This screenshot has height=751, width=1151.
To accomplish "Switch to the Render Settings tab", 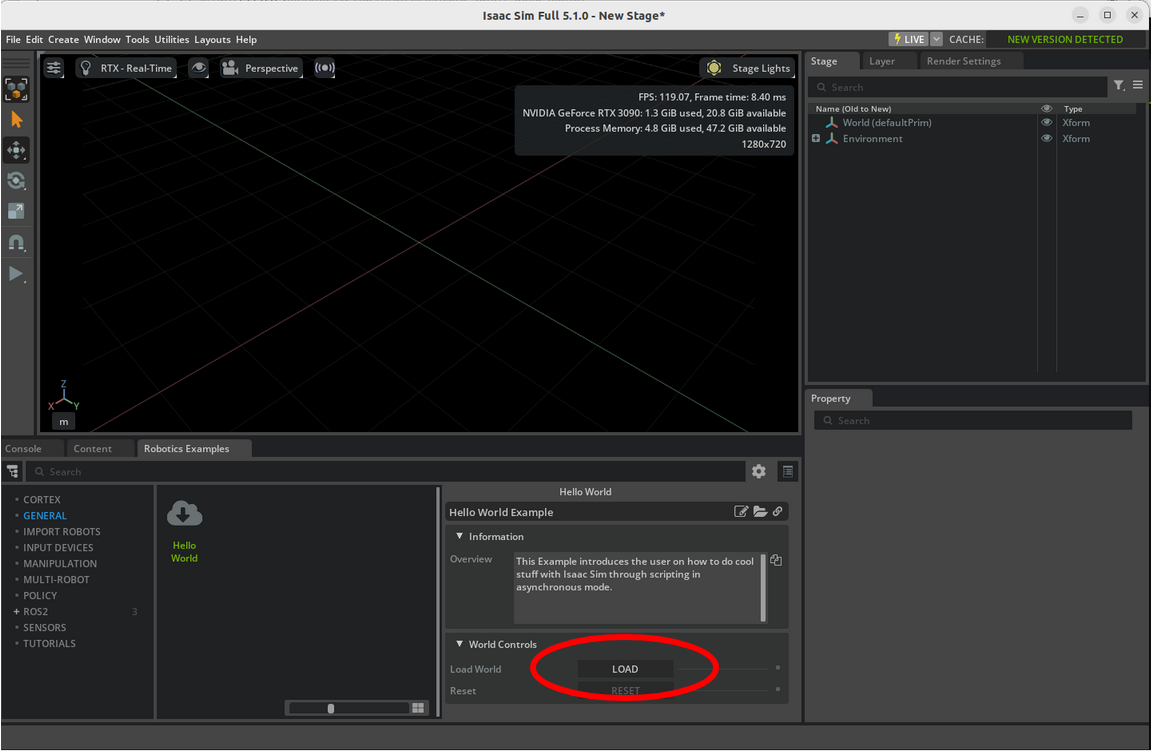I will [x=963, y=61].
